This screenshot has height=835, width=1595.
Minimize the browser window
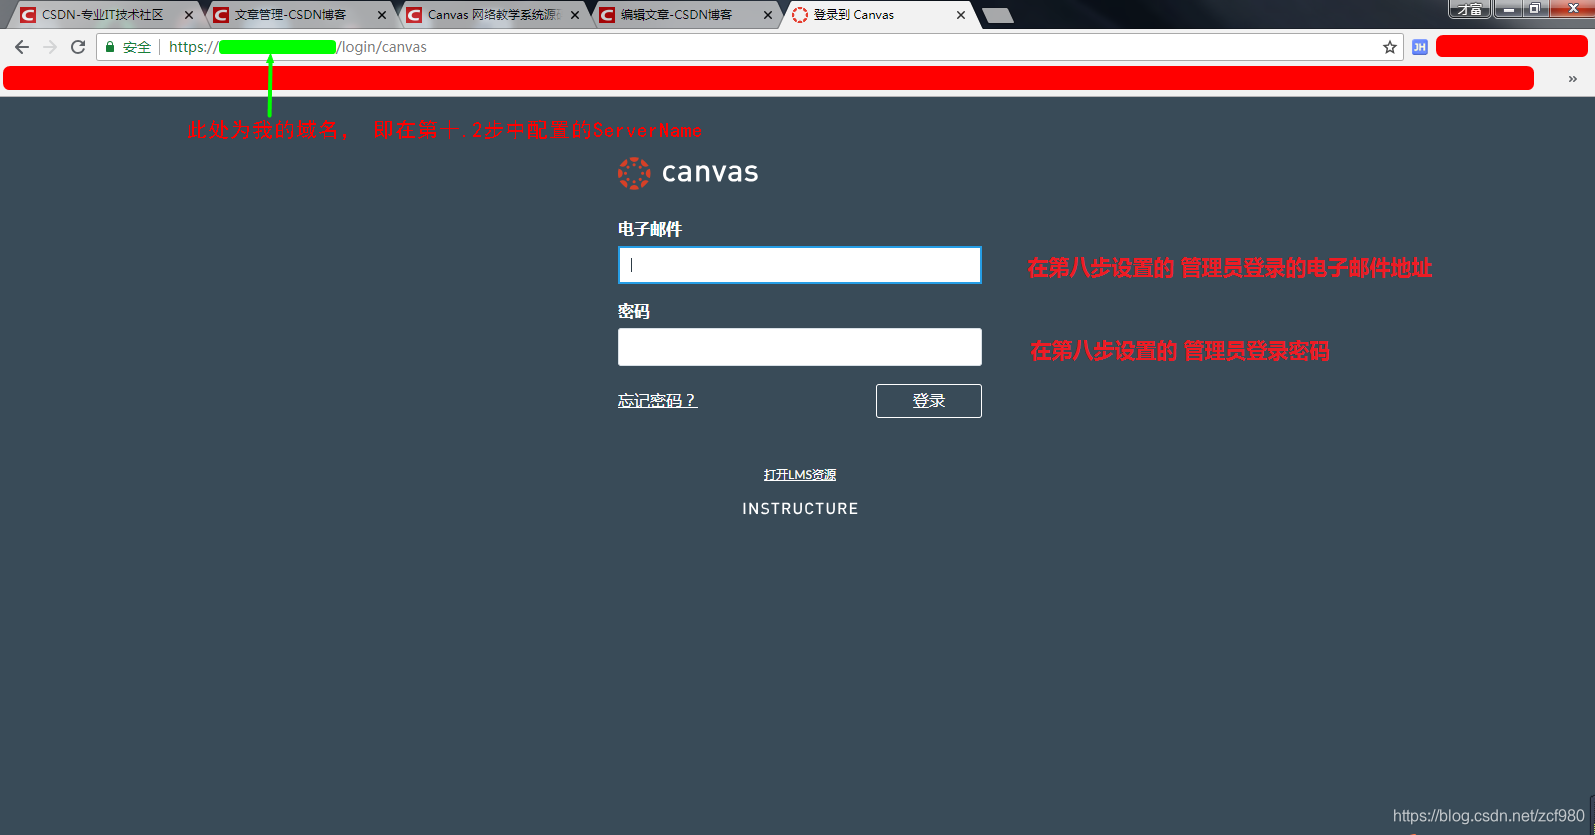tap(1509, 9)
